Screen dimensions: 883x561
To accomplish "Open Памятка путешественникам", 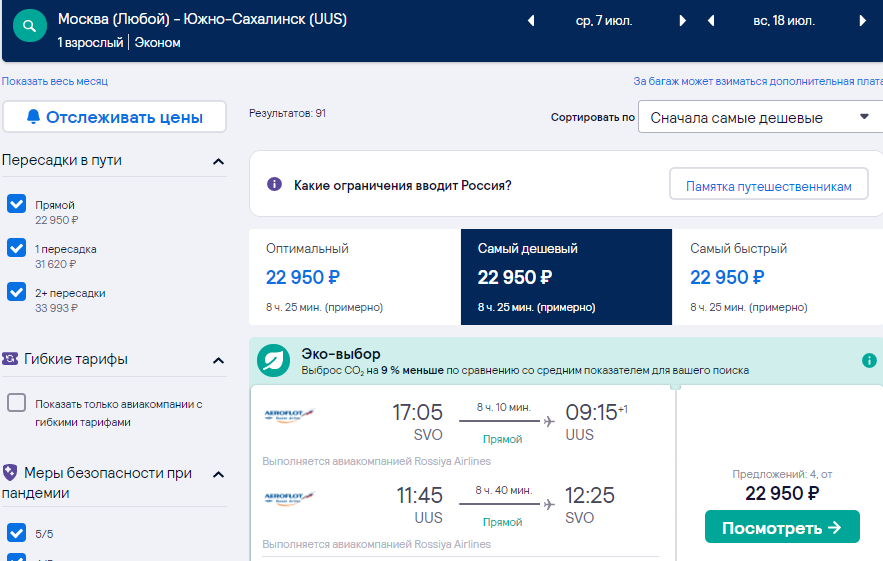I will coord(769,184).
